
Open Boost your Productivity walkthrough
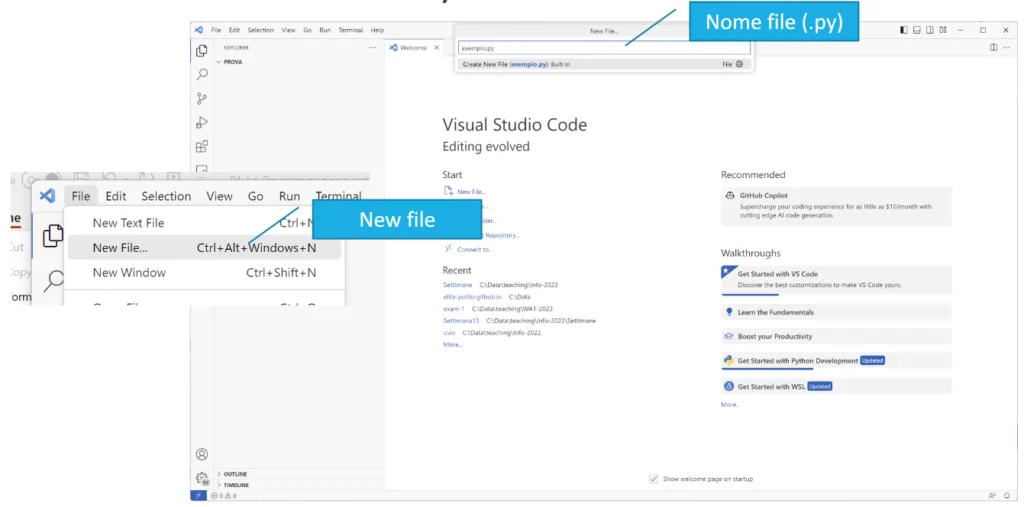click(836, 336)
